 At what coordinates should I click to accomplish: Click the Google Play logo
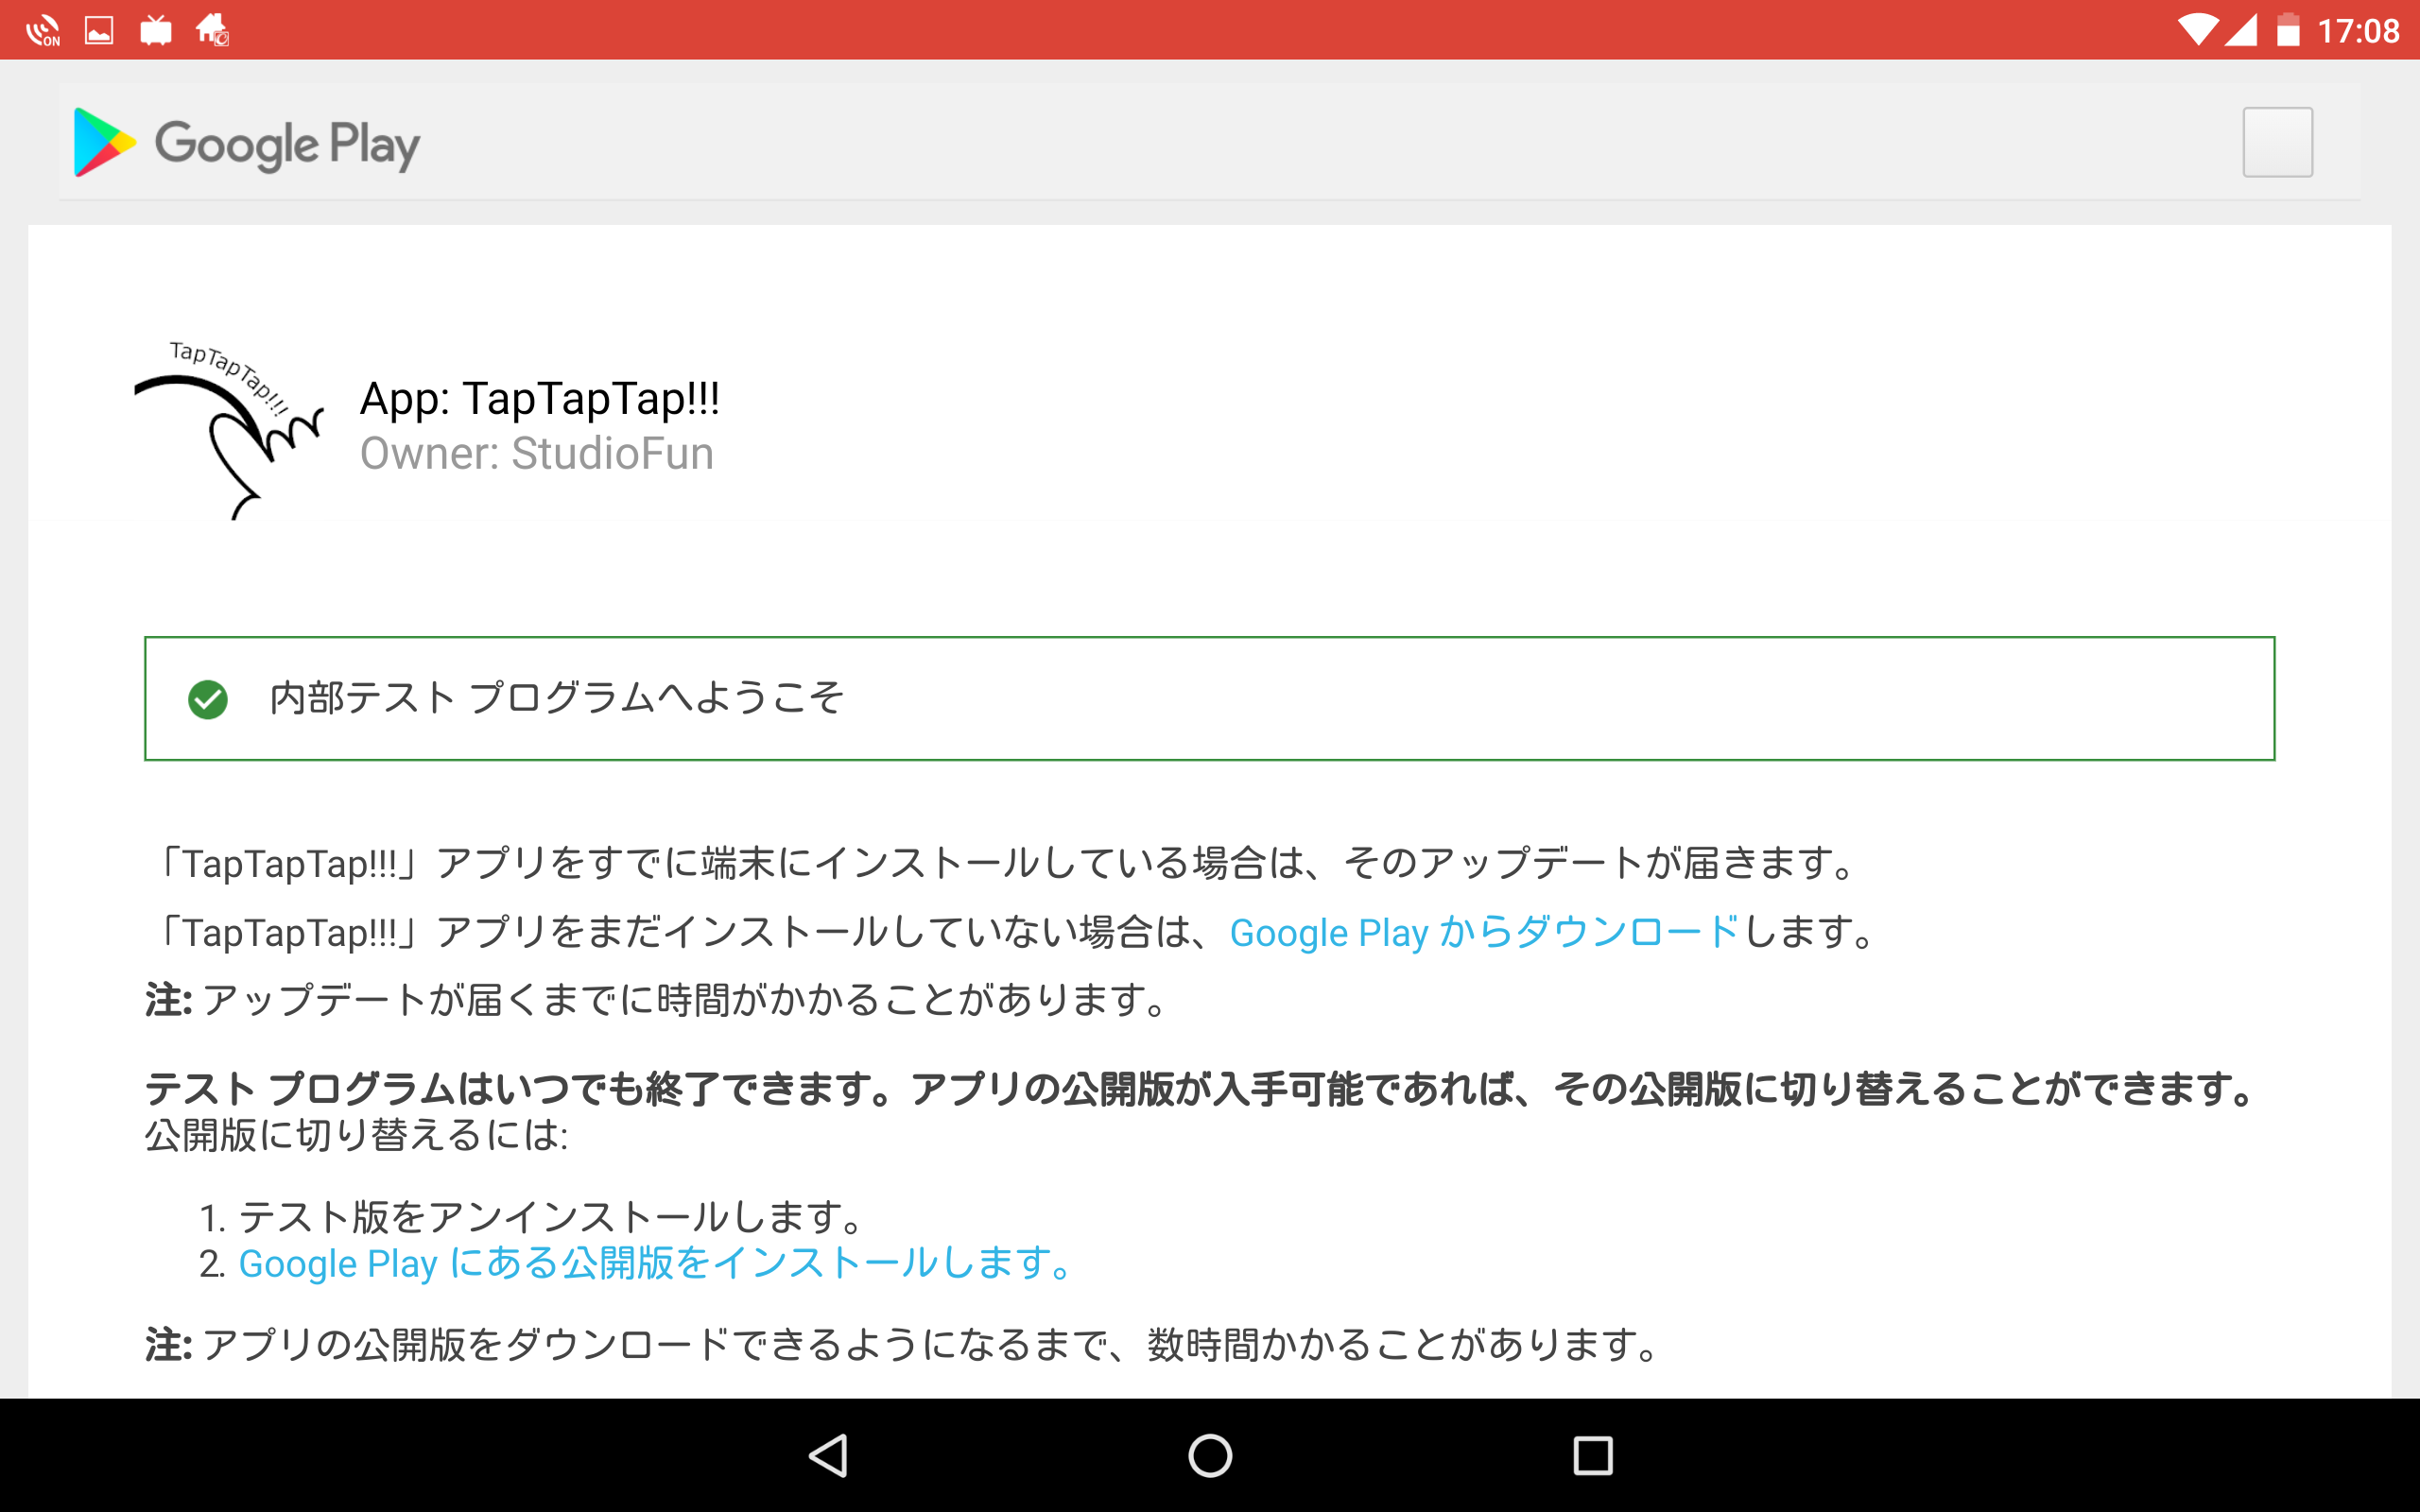click(247, 143)
